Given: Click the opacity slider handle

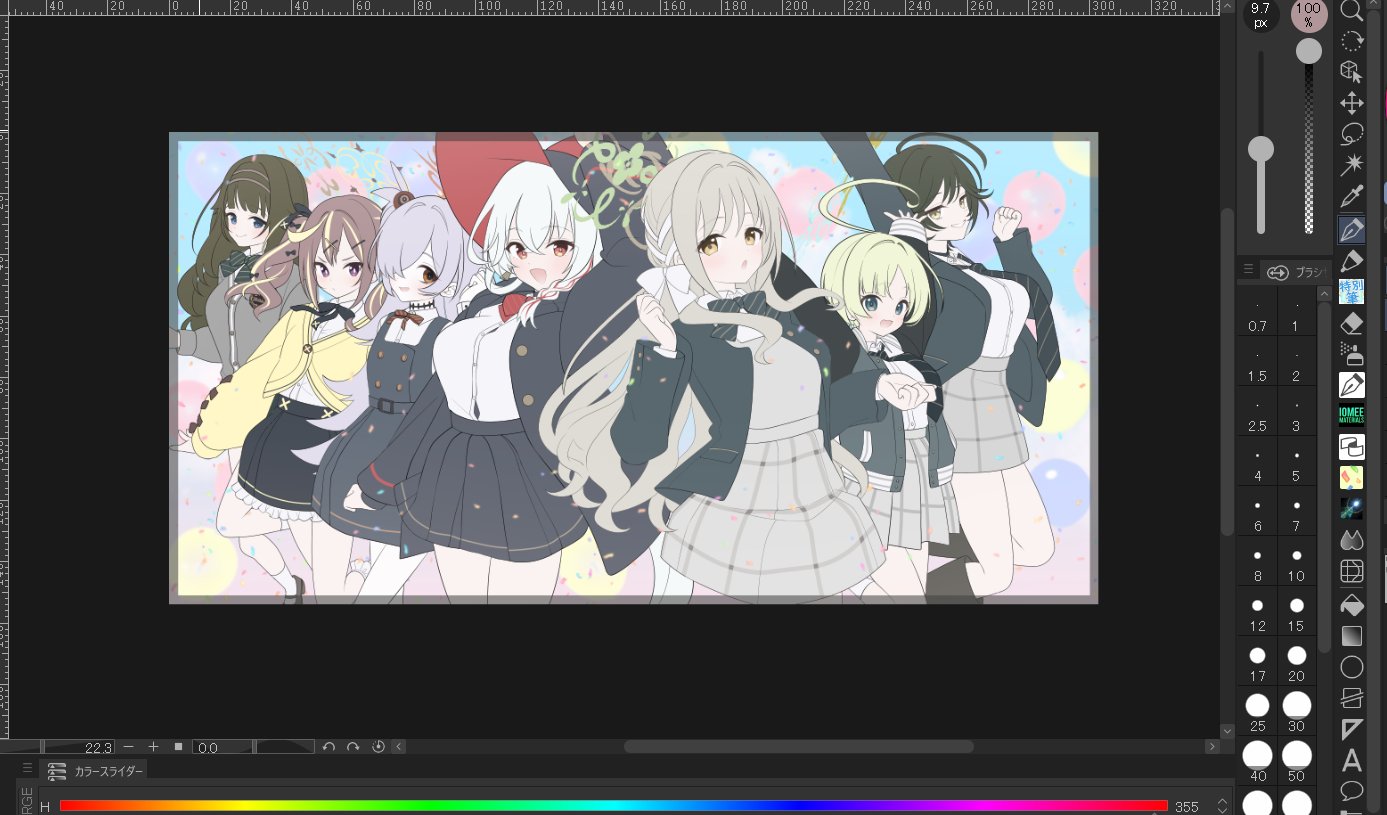Looking at the screenshot, I should 1309,51.
